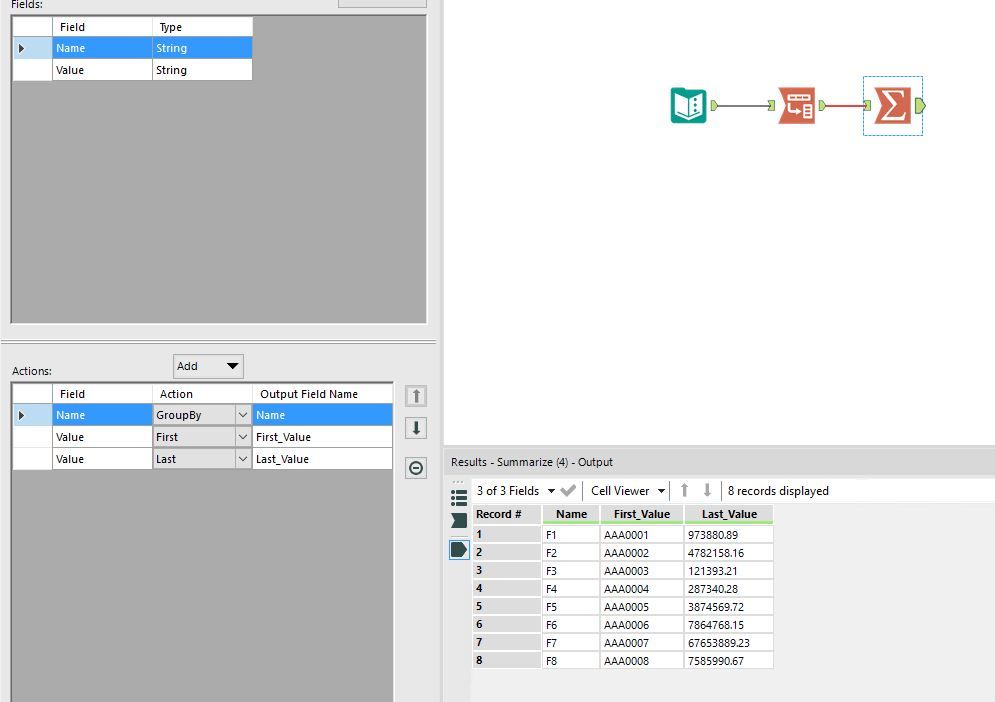Select cell F2 in results
This screenshot has width=995, height=702.
tap(571, 553)
